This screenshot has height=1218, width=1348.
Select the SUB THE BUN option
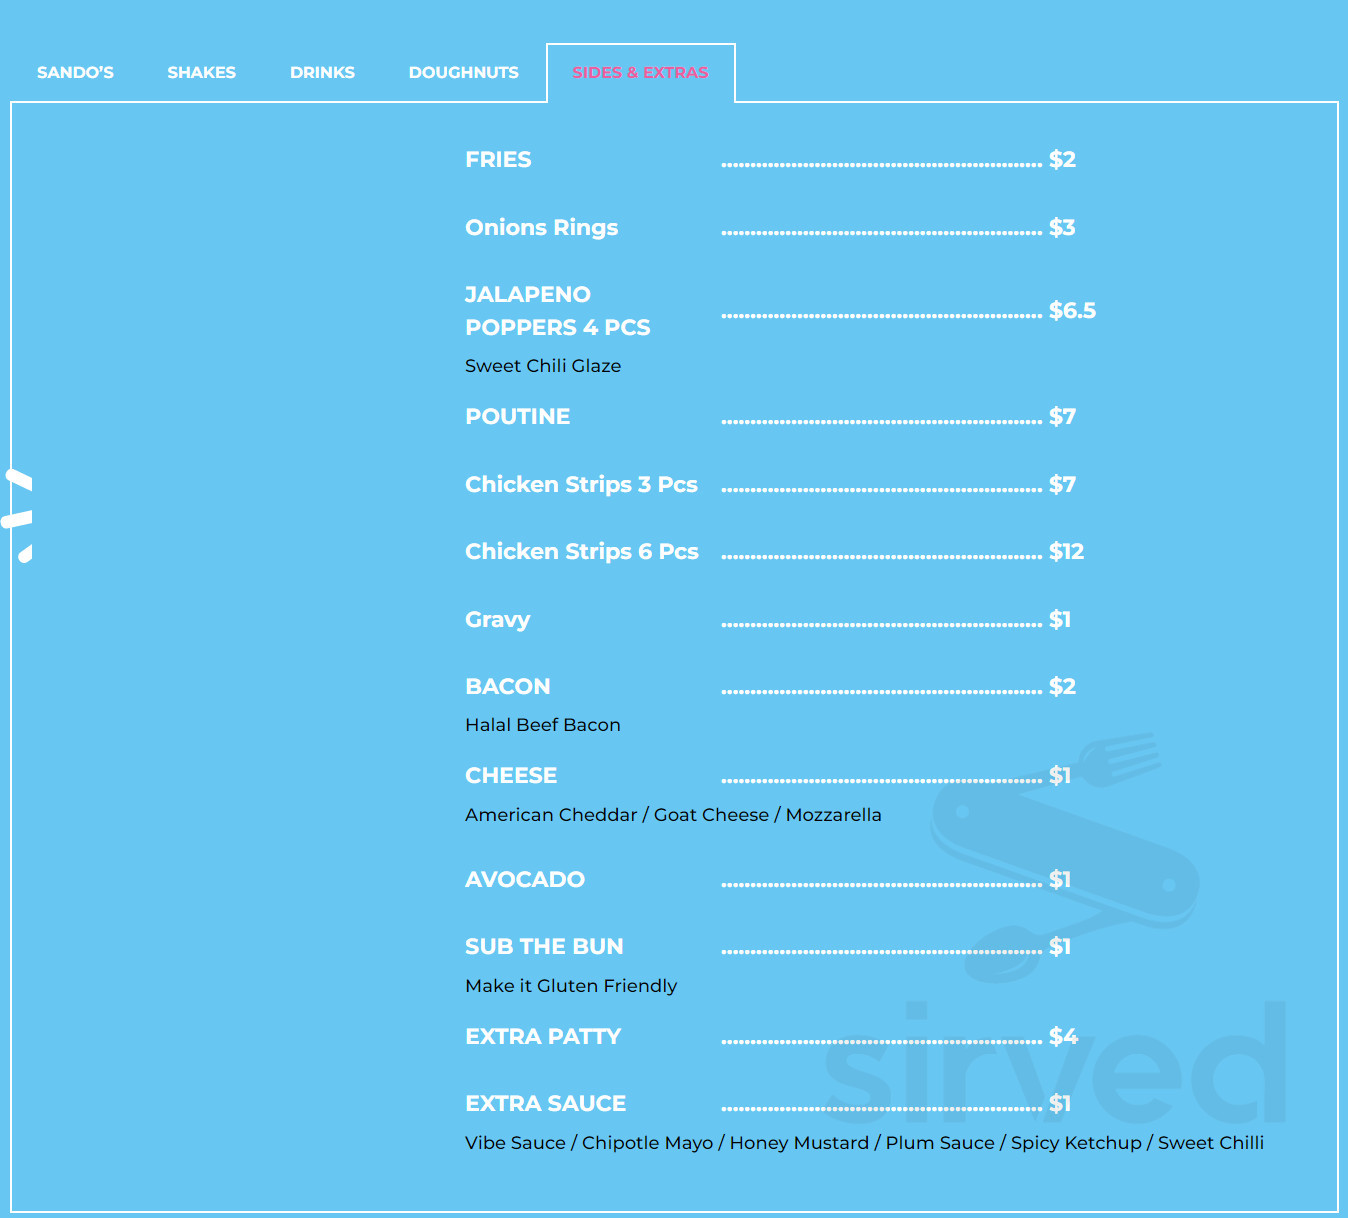point(544,947)
